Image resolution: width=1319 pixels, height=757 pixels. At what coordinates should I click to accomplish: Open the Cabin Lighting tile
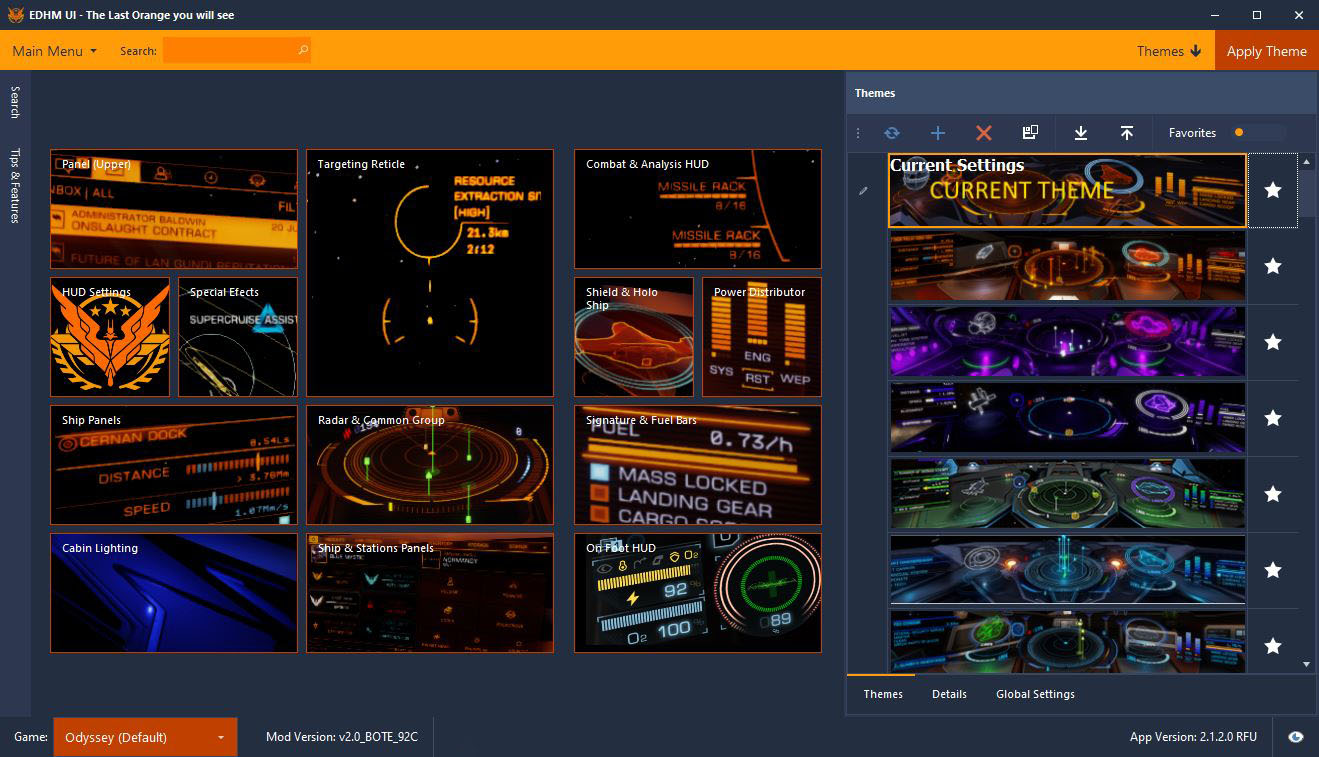click(174, 593)
